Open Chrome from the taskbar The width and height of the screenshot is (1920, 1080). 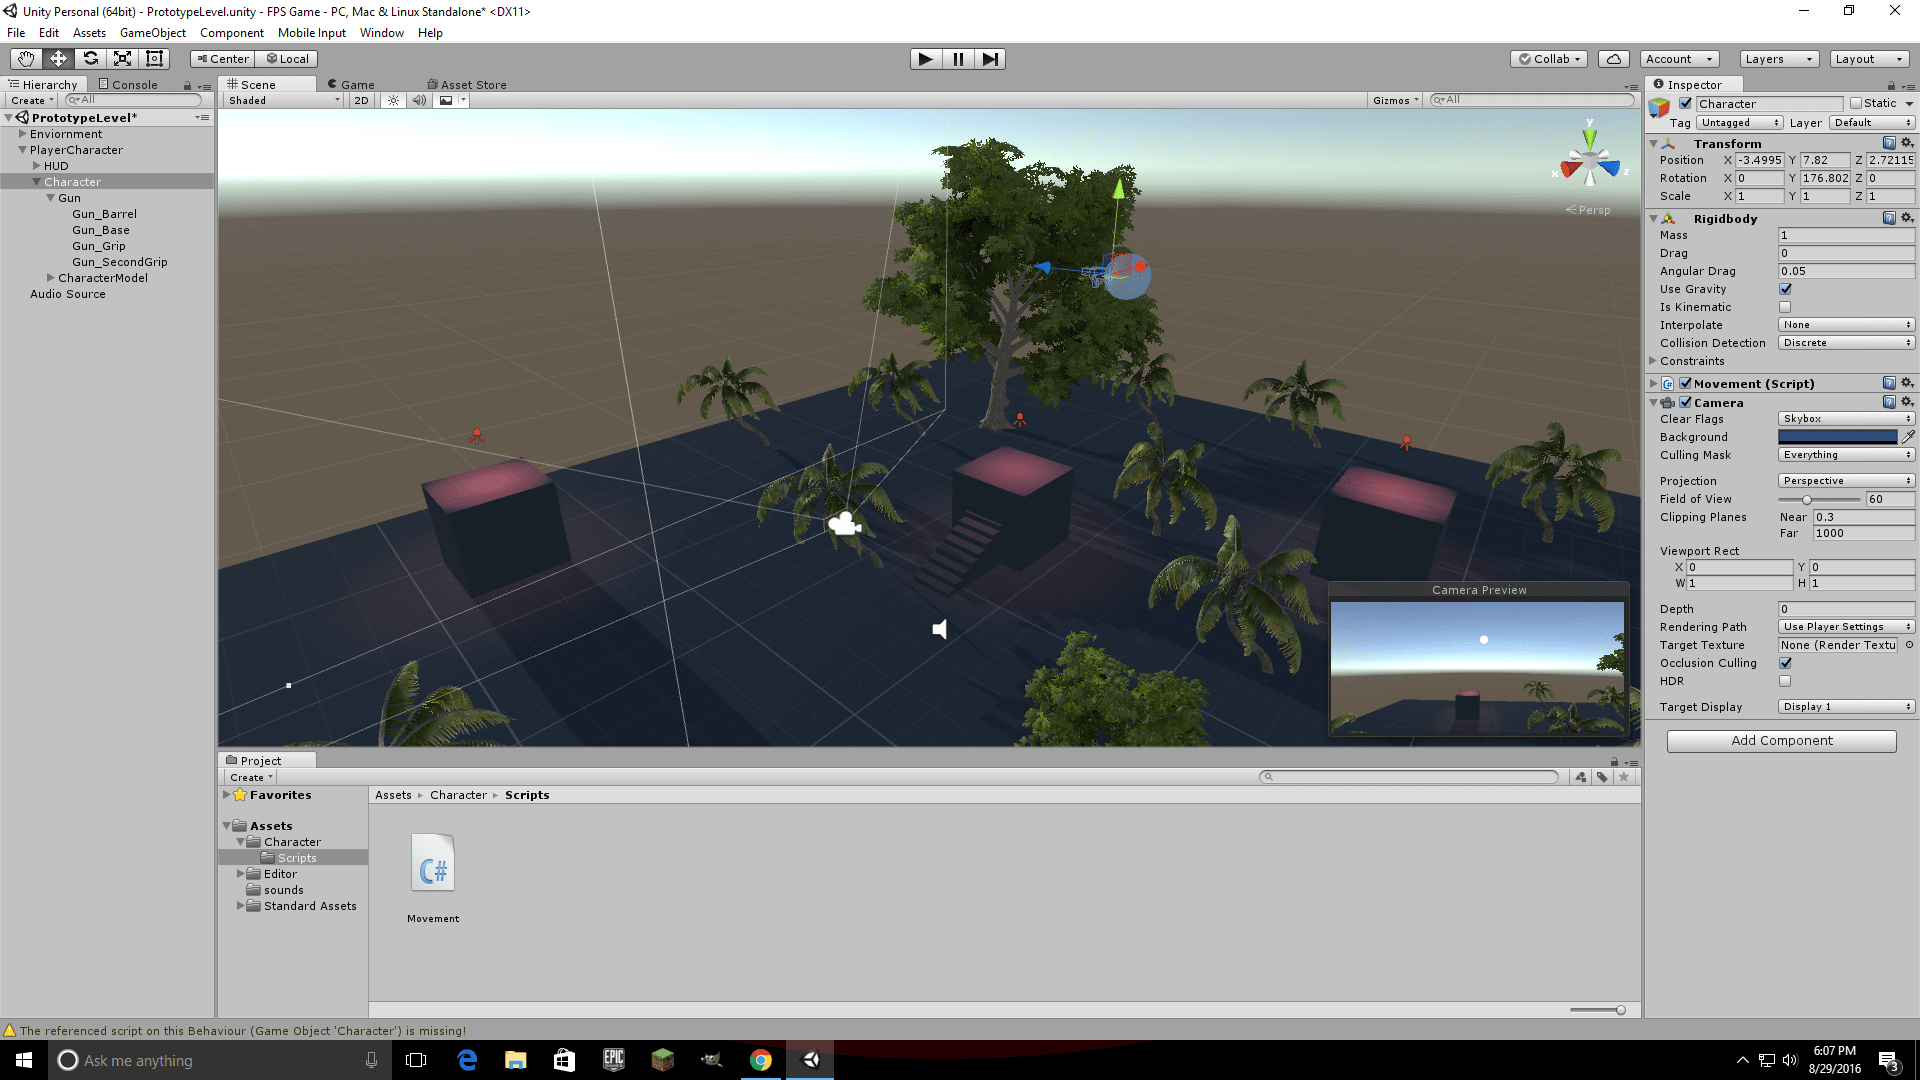[x=761, y=1060]
